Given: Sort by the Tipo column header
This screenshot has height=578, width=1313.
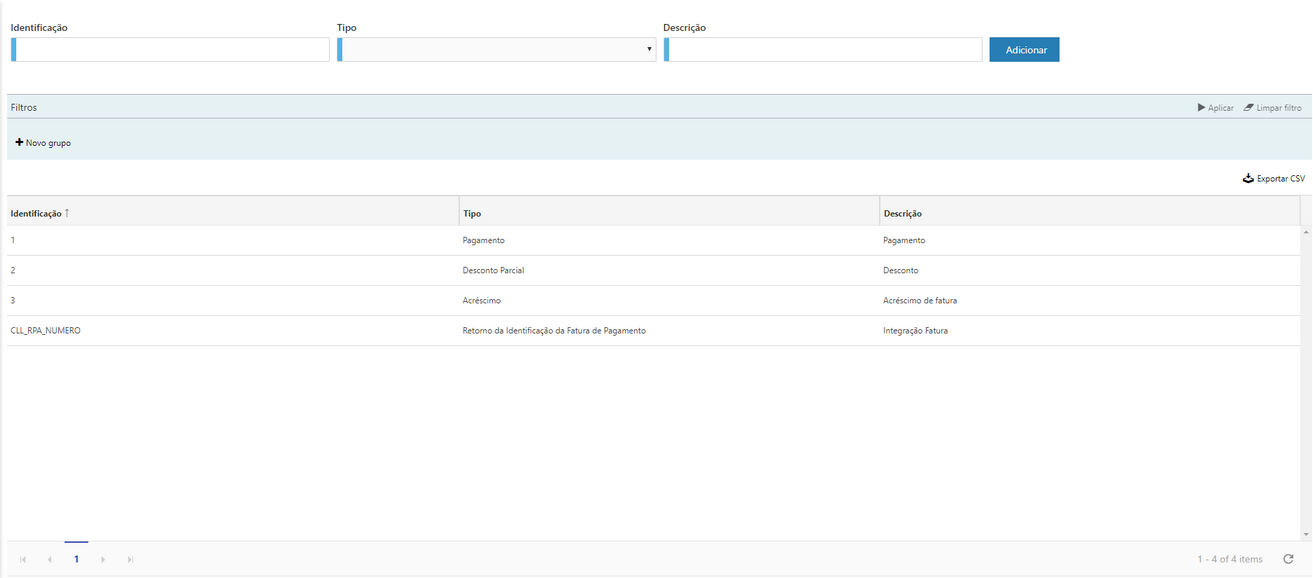Looking at the screenshot, I should click(x=472, y=213).
